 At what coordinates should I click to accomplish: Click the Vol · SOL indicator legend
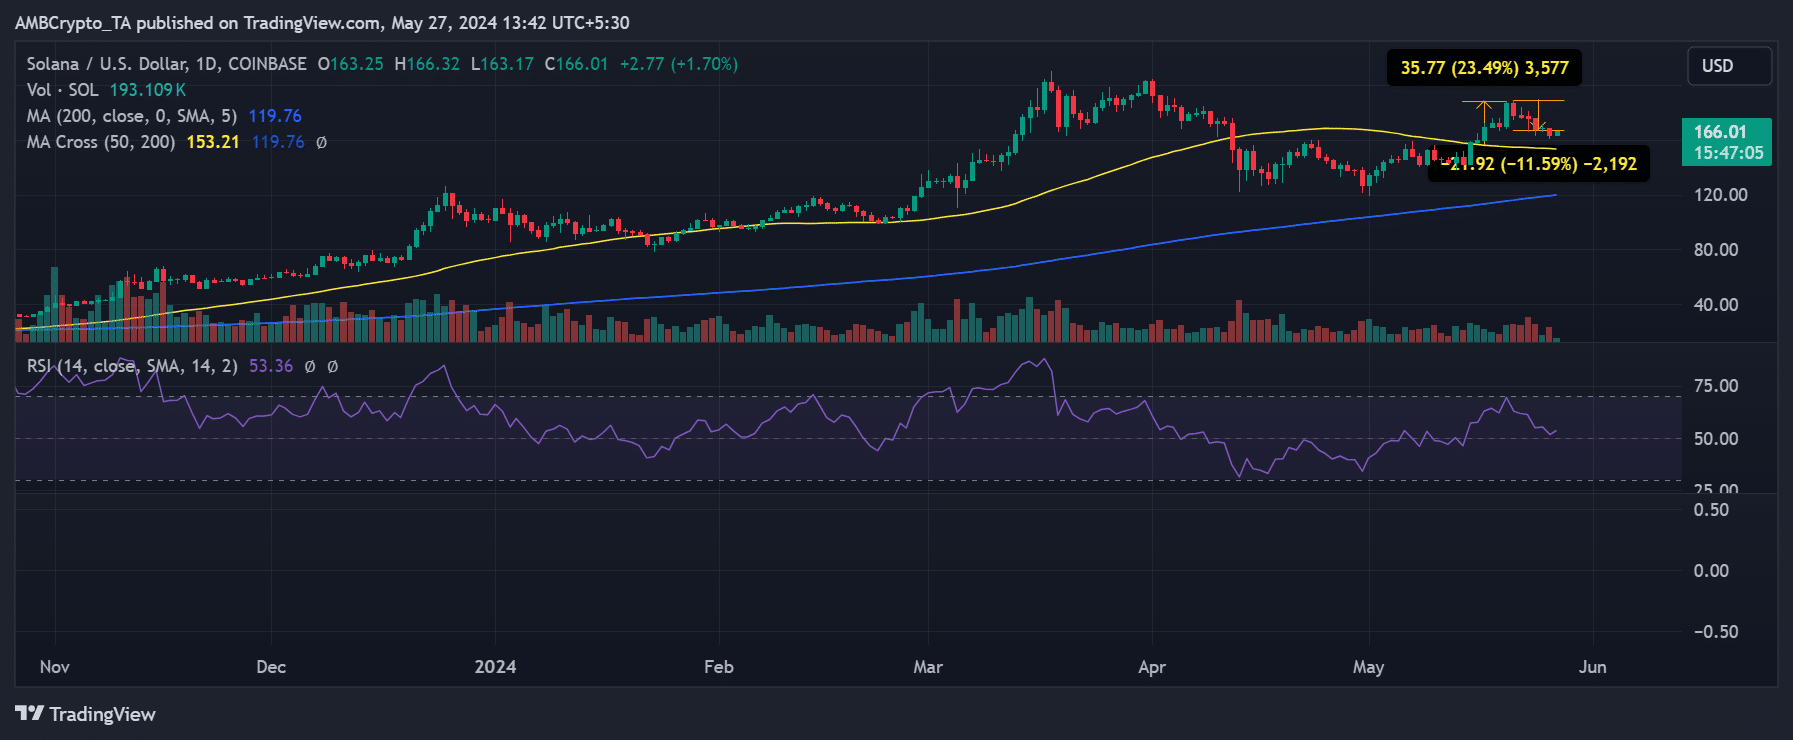pos(62,90)
